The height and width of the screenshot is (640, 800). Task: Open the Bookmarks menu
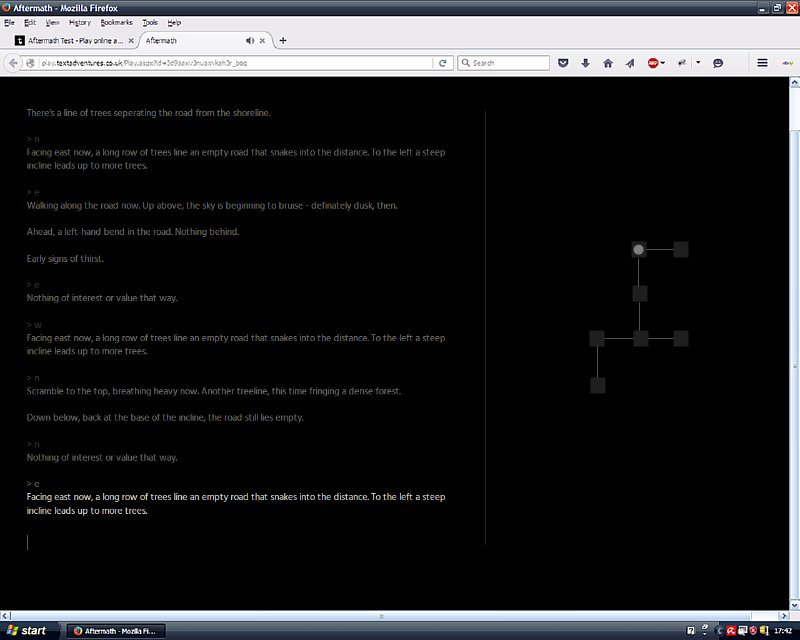[x=116, y=22]
